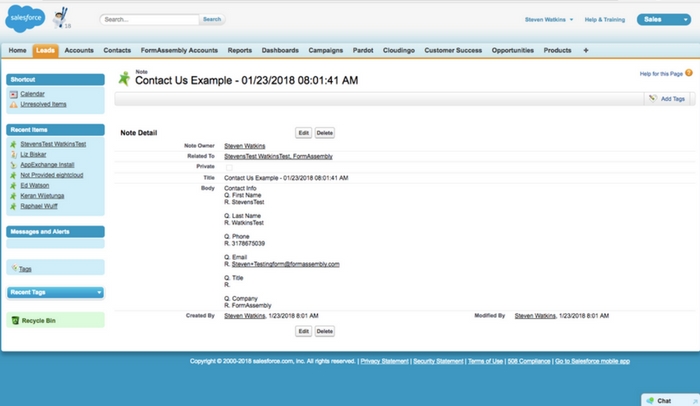
Task: Open the Chat widget label
Action: click(664, 401)
